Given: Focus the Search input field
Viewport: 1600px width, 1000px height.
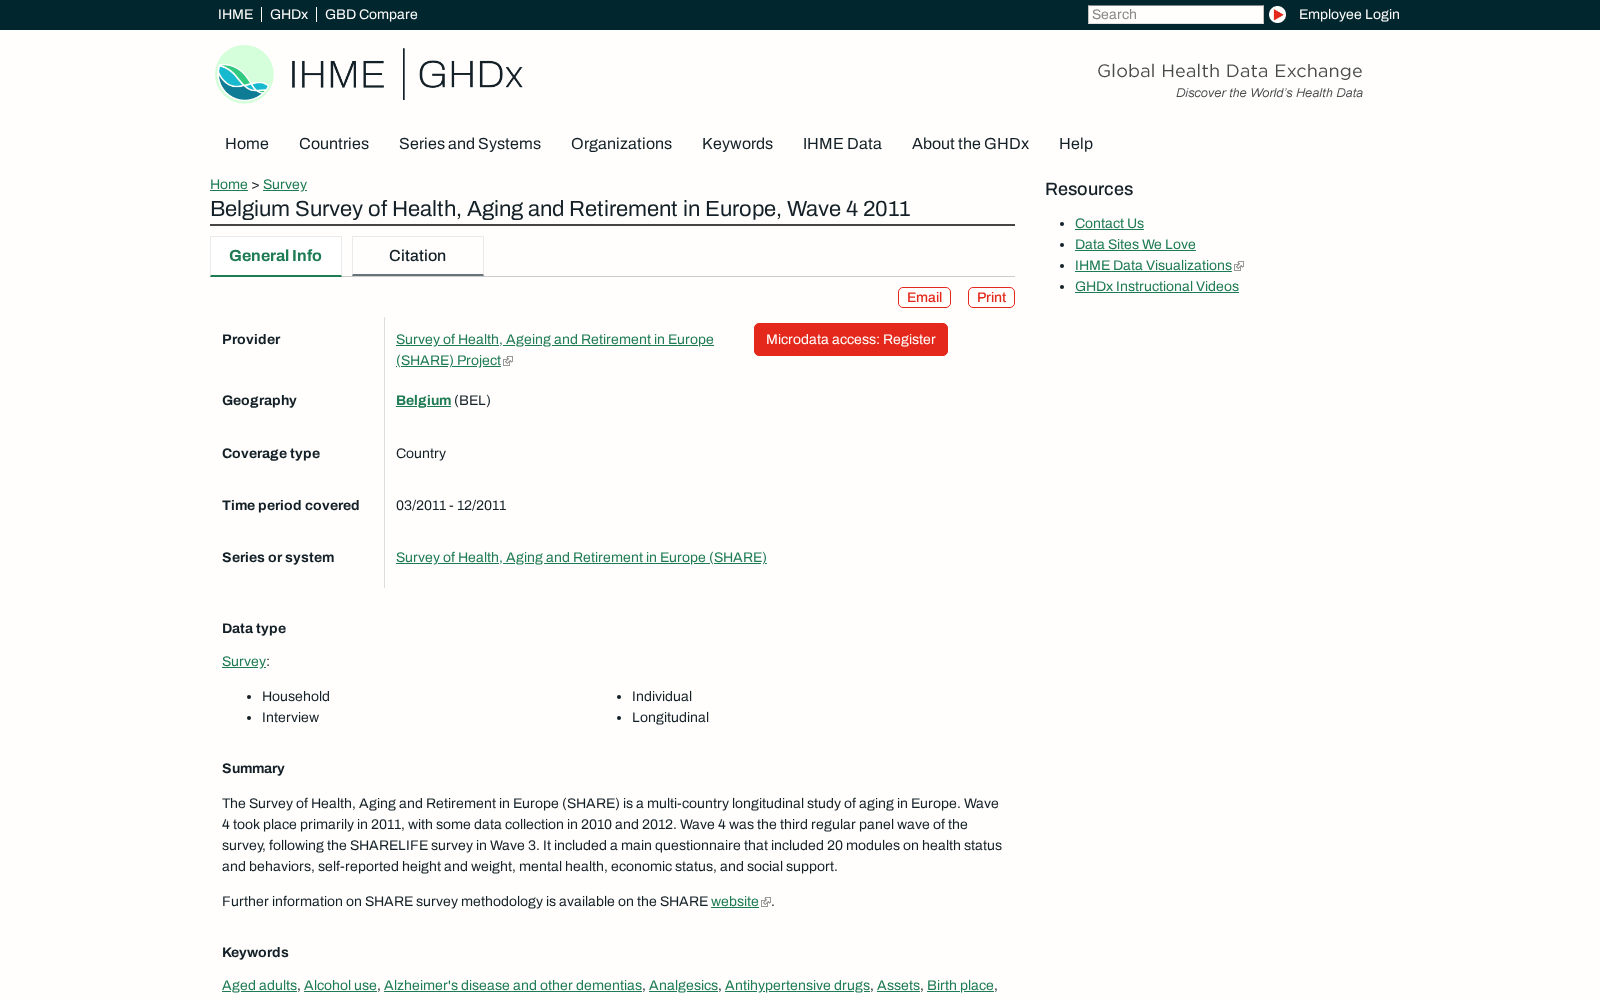Looking at the screenshot, I should (1175, 15).
